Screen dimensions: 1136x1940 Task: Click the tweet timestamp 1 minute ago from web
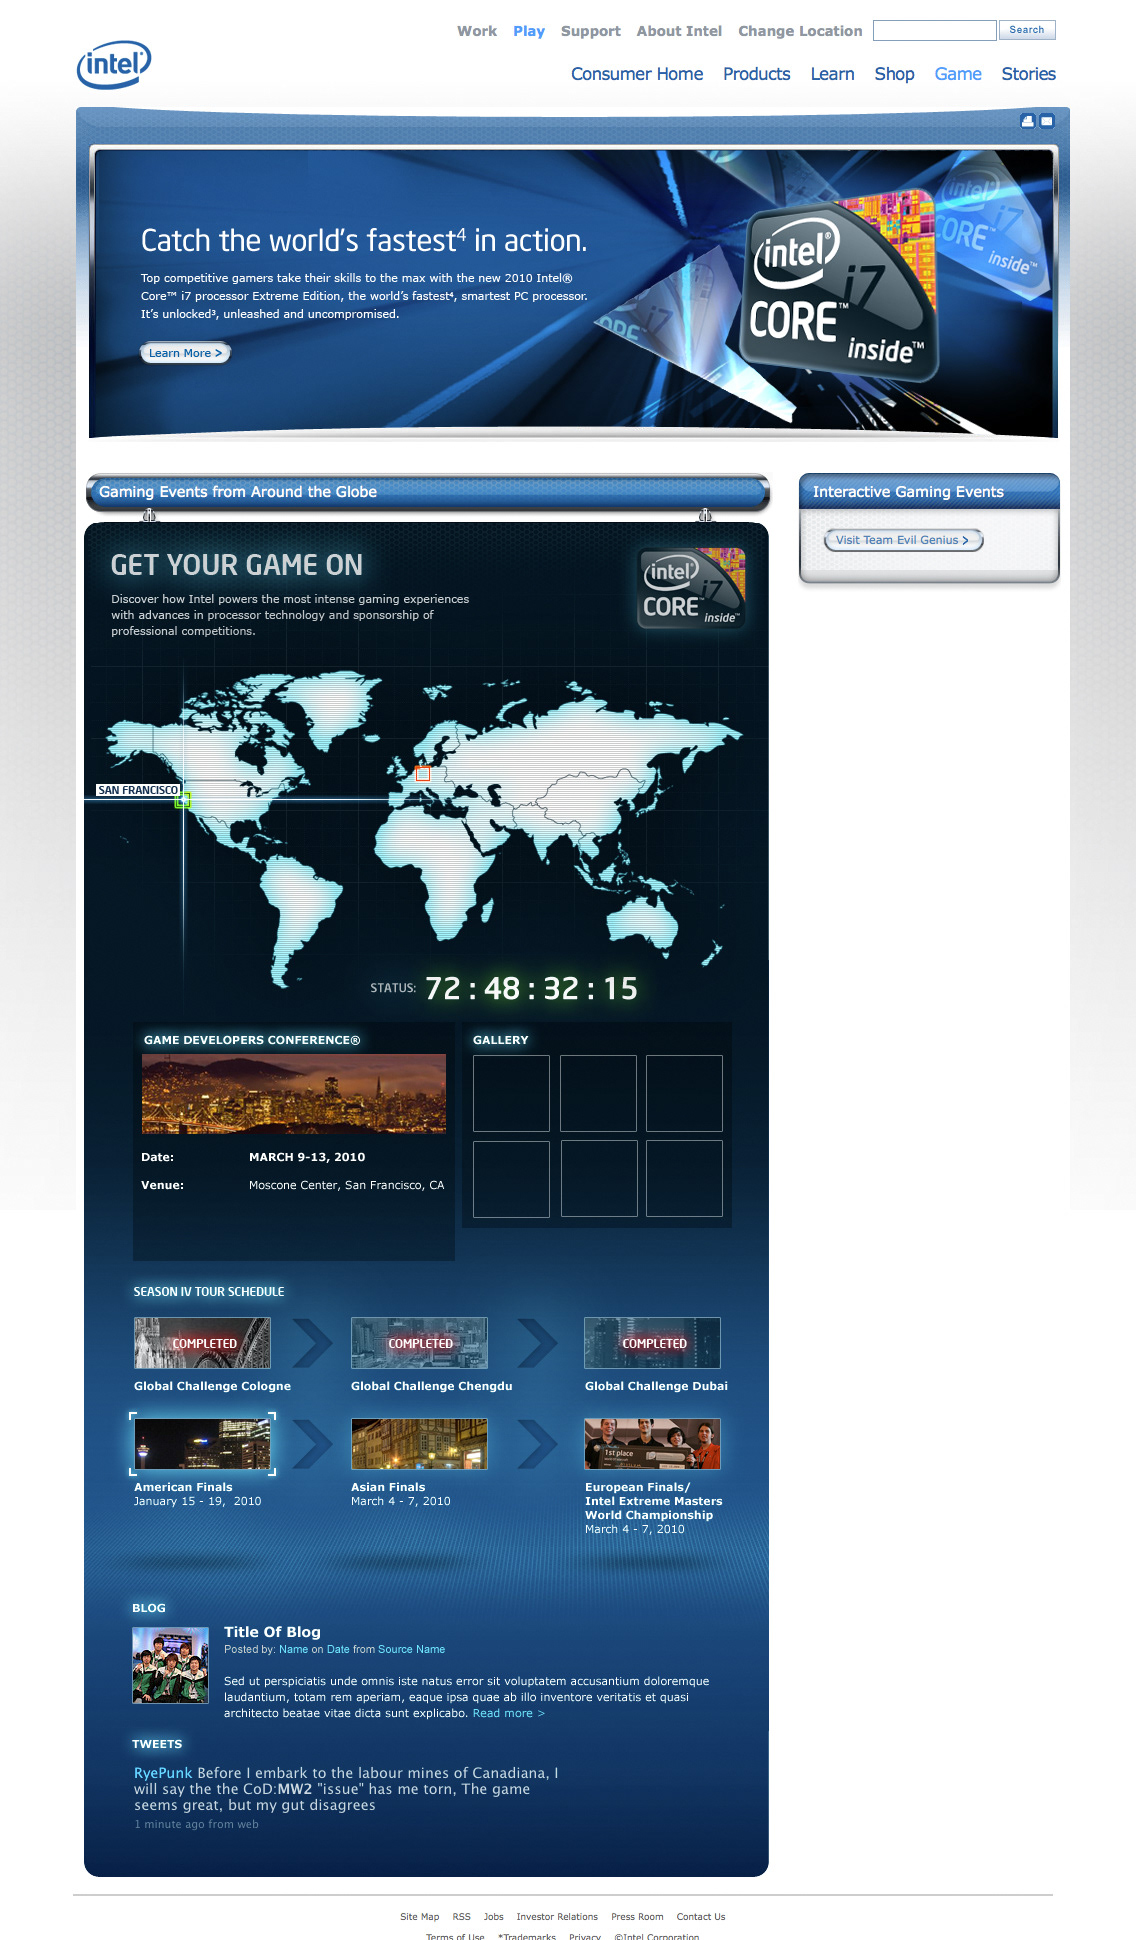196,1824
